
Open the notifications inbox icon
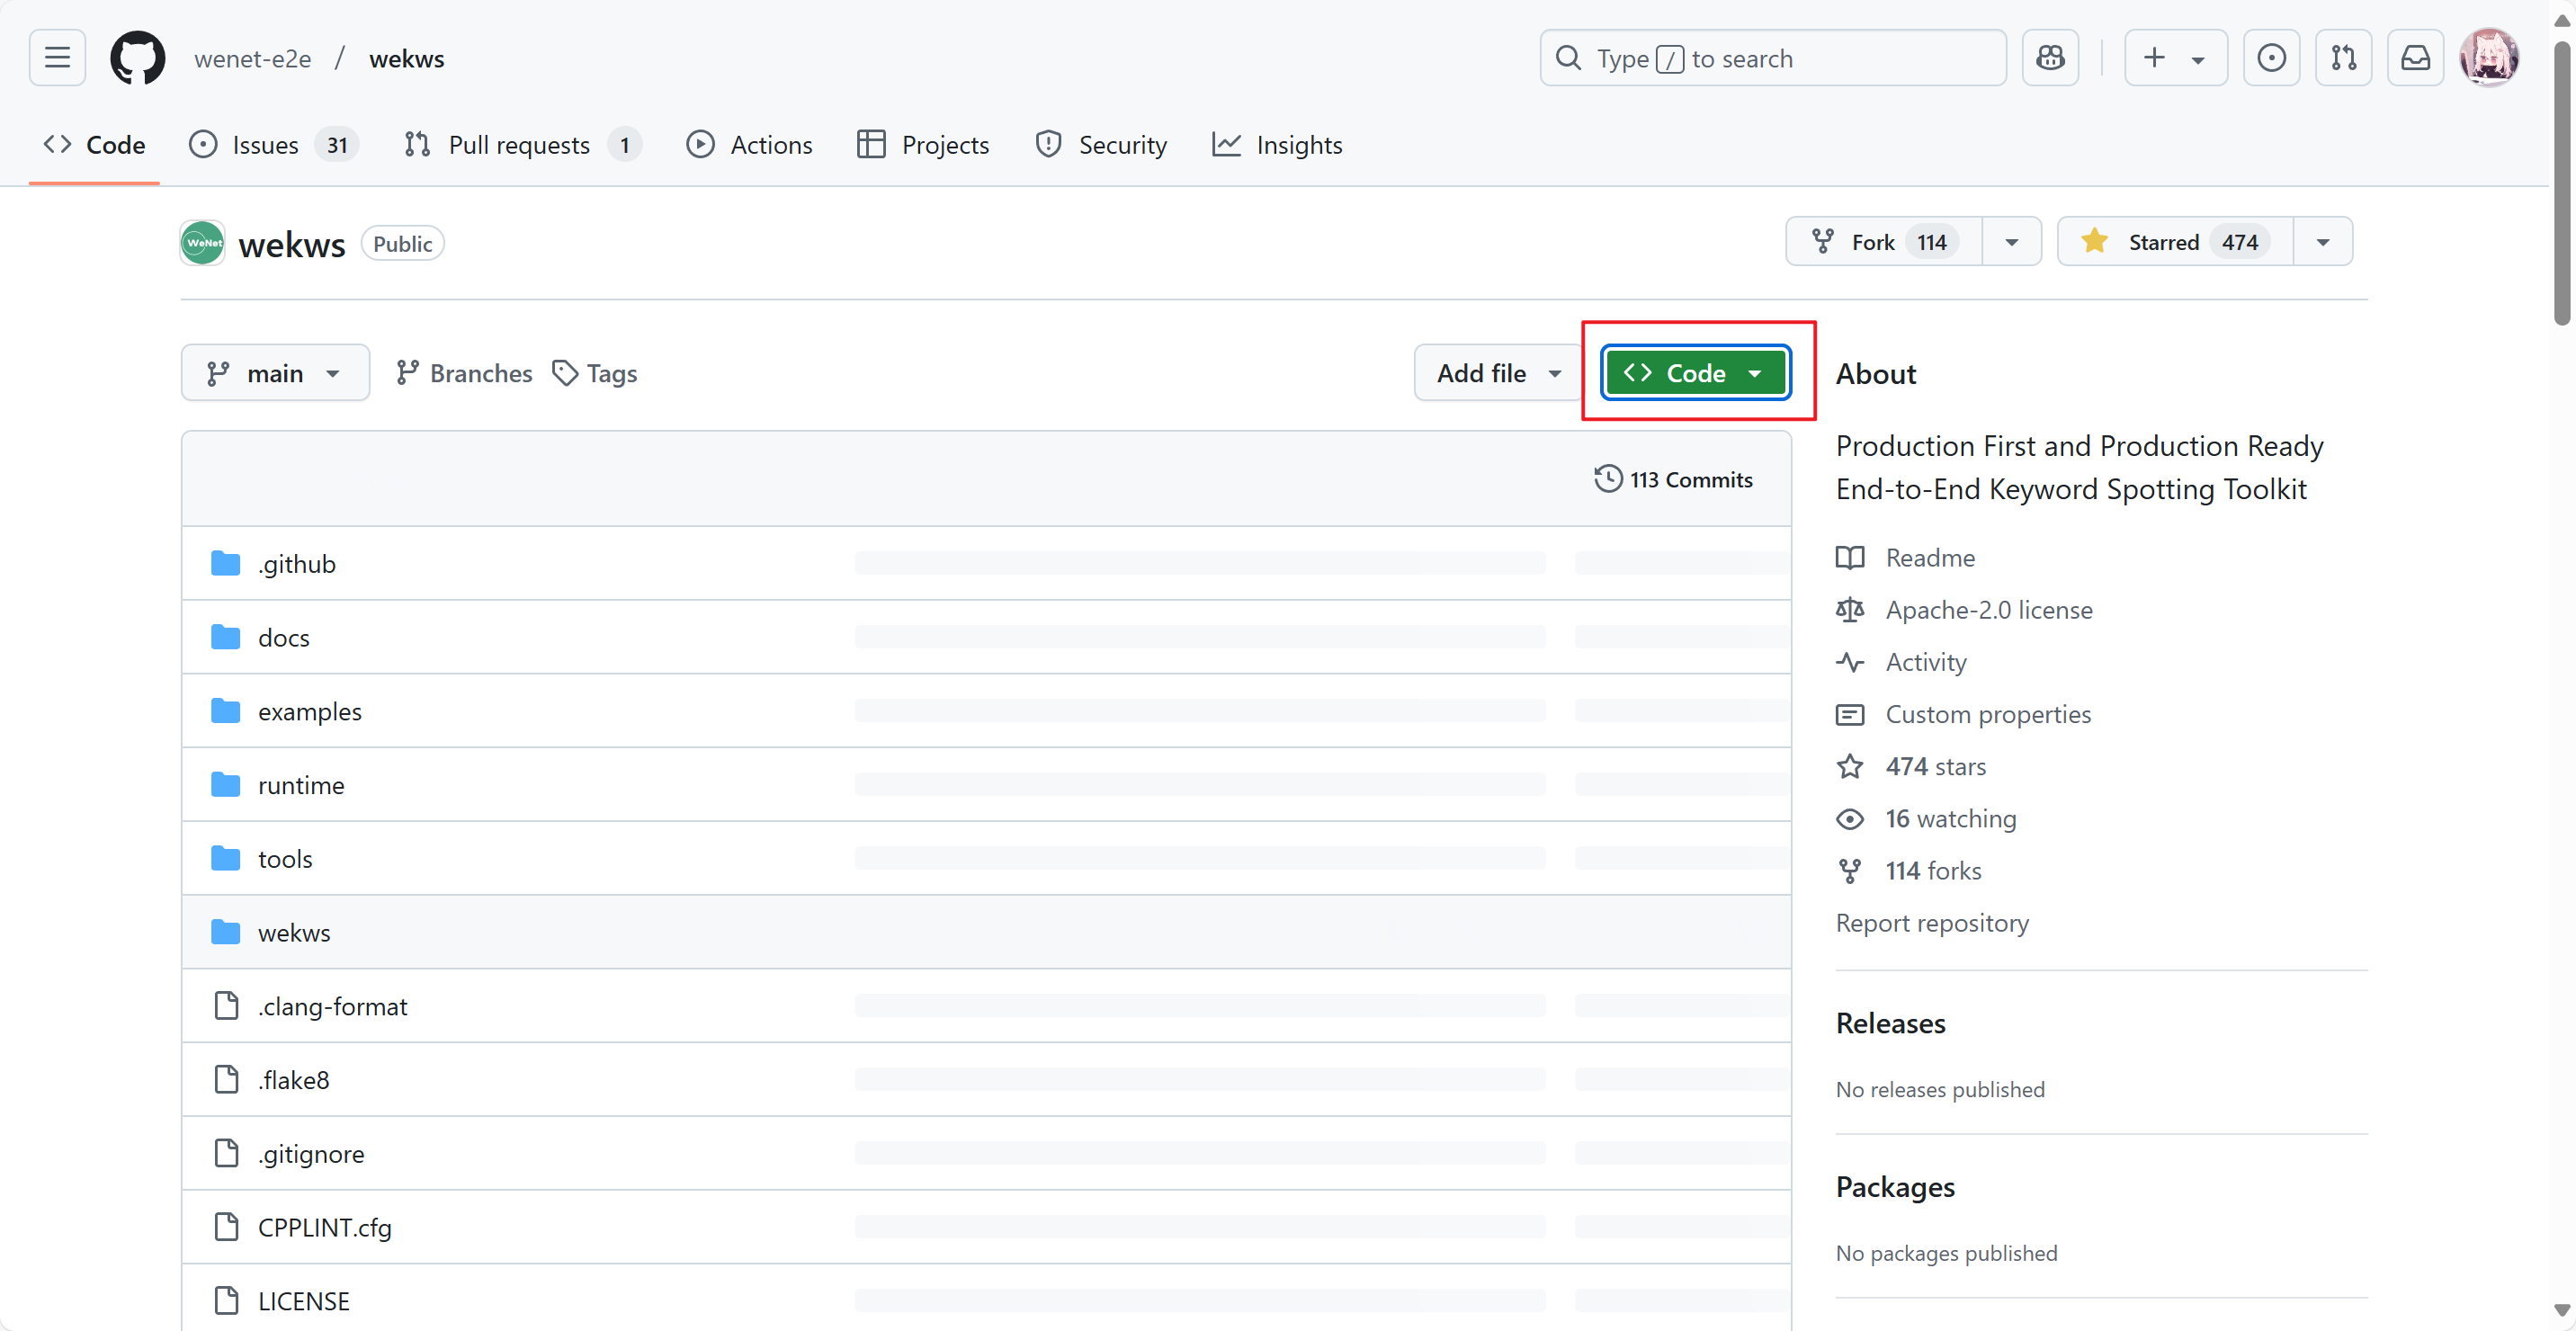click(2415, 58)
